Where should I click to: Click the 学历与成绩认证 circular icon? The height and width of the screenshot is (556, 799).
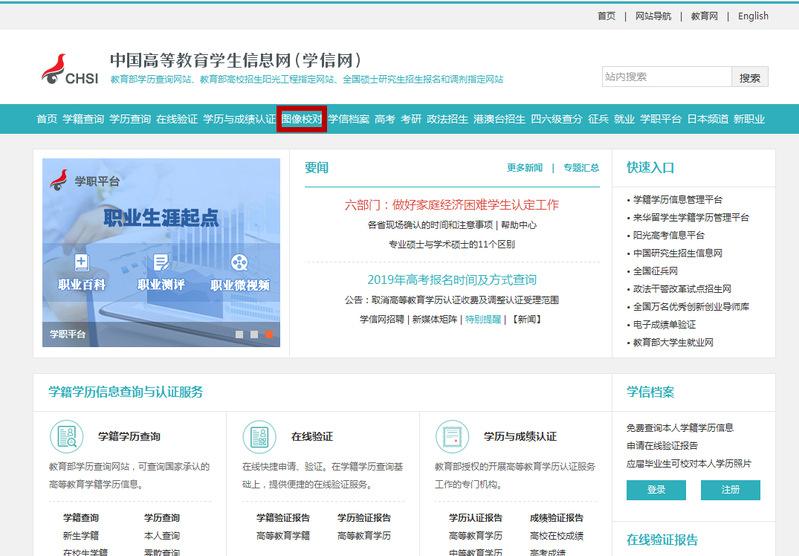tap(452, 437)
